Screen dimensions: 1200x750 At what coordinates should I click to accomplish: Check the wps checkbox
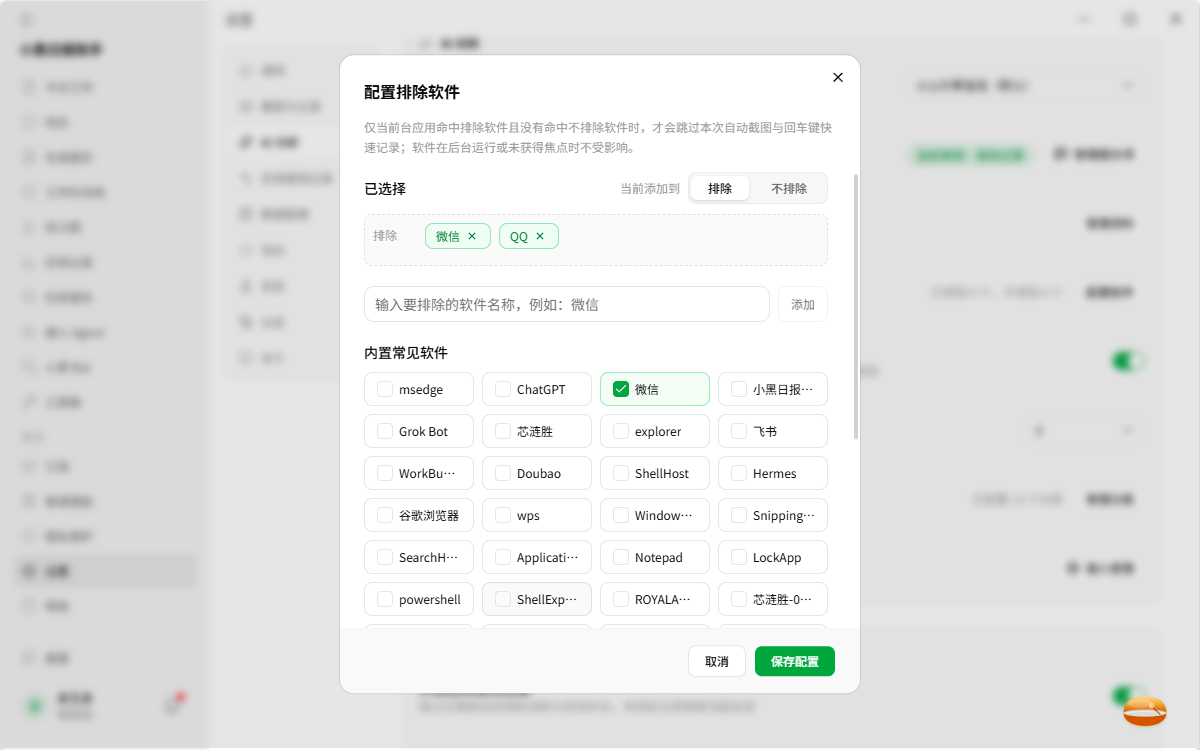tap(503, 515)
